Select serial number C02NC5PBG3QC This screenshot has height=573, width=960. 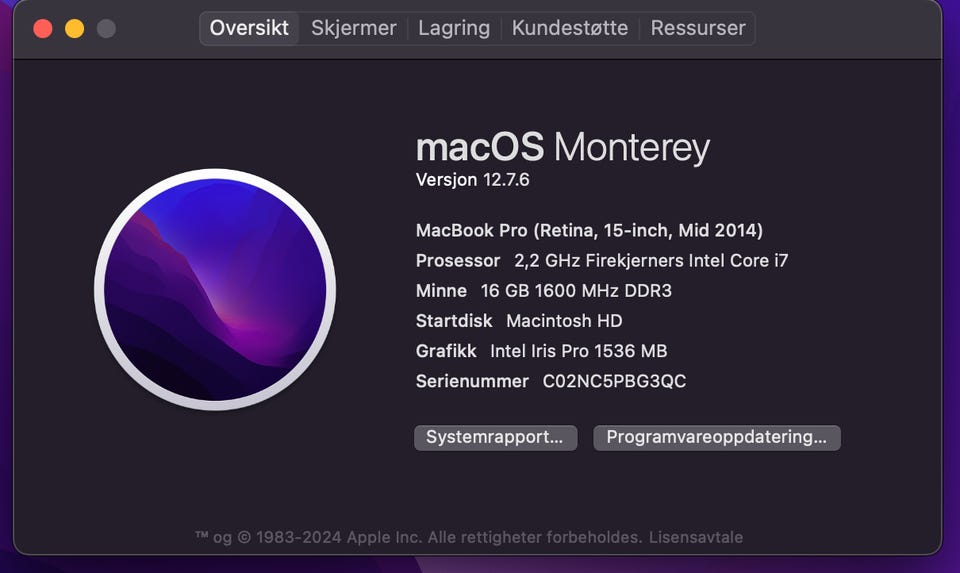614,381
